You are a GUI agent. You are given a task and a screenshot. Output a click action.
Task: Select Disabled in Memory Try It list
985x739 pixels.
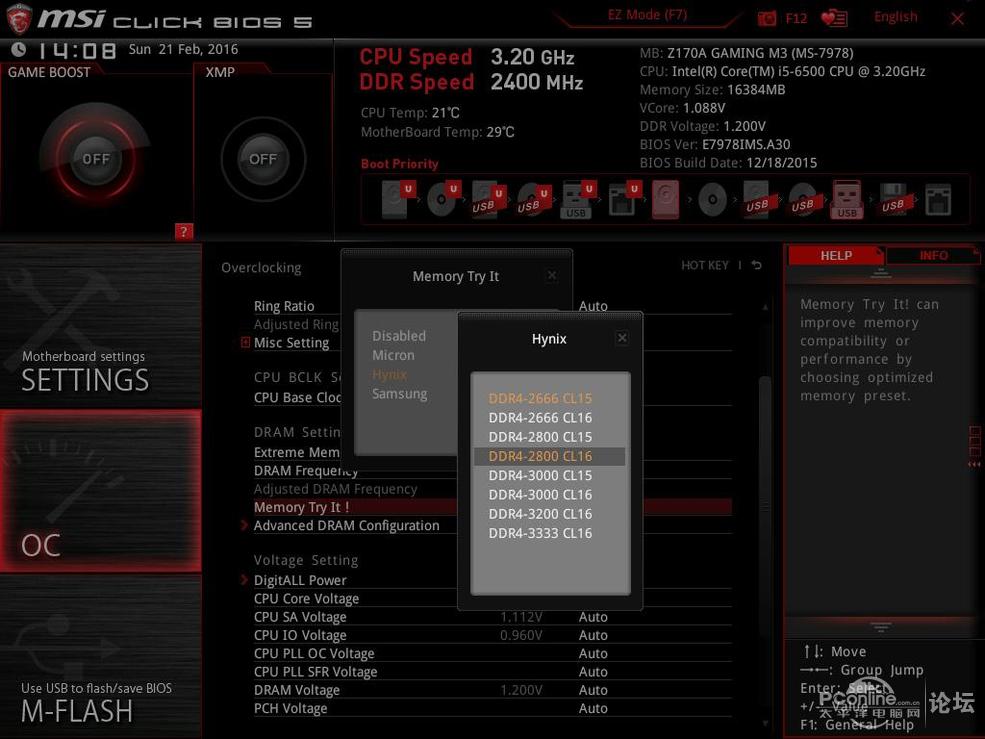click(399, 336)
